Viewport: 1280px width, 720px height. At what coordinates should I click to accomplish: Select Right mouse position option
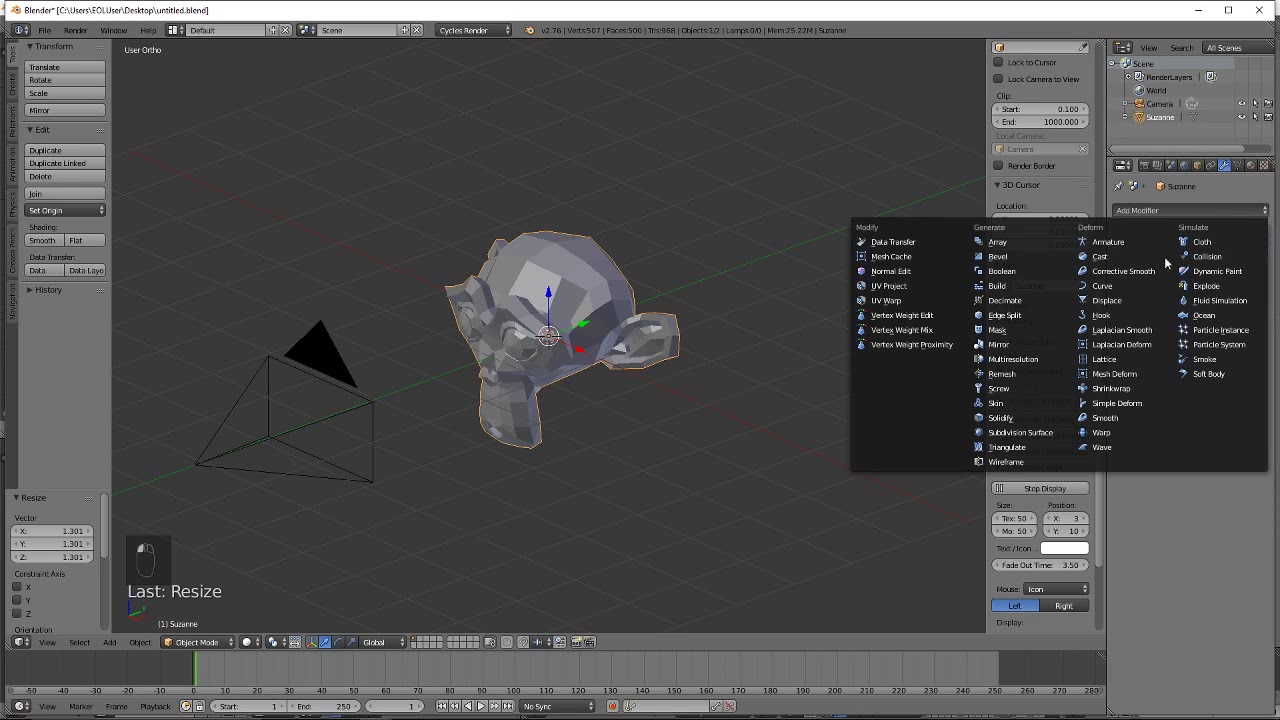point(1064,606)
